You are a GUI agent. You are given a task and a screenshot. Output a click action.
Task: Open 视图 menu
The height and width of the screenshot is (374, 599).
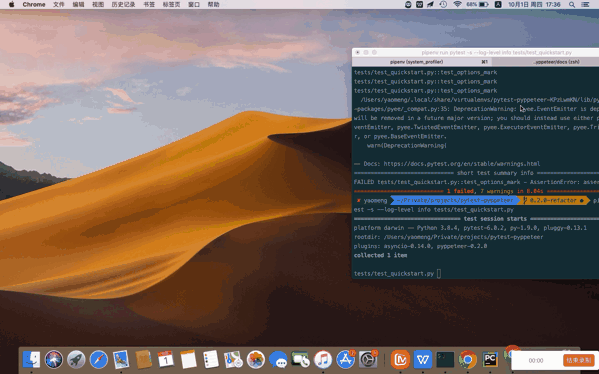pyautogui.click(x=98, y=5)
